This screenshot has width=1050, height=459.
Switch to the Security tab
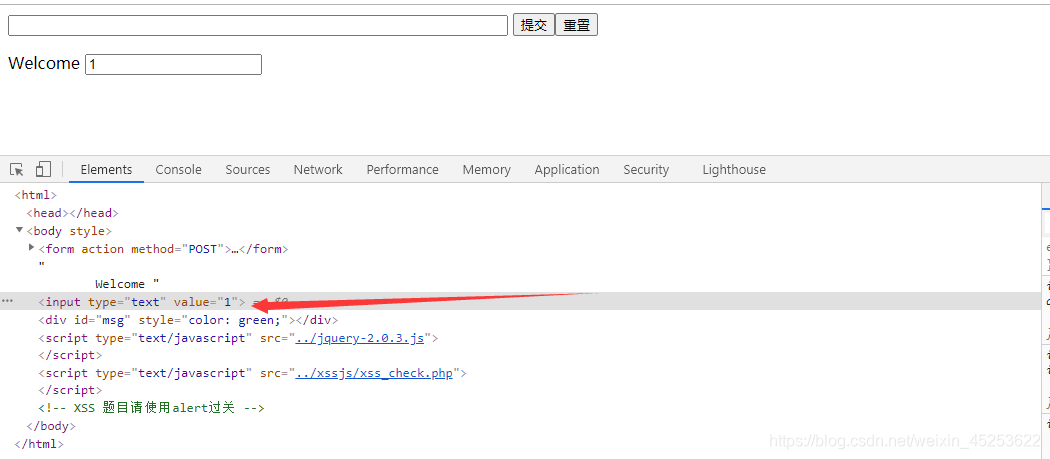click(646, 170)
